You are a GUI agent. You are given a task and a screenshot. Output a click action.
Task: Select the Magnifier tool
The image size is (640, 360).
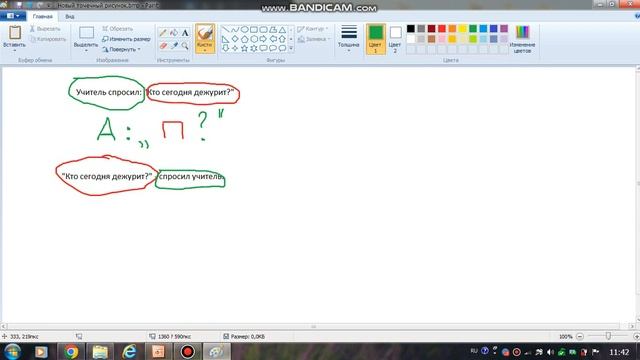pyautogui.click(x=185, y=46)
